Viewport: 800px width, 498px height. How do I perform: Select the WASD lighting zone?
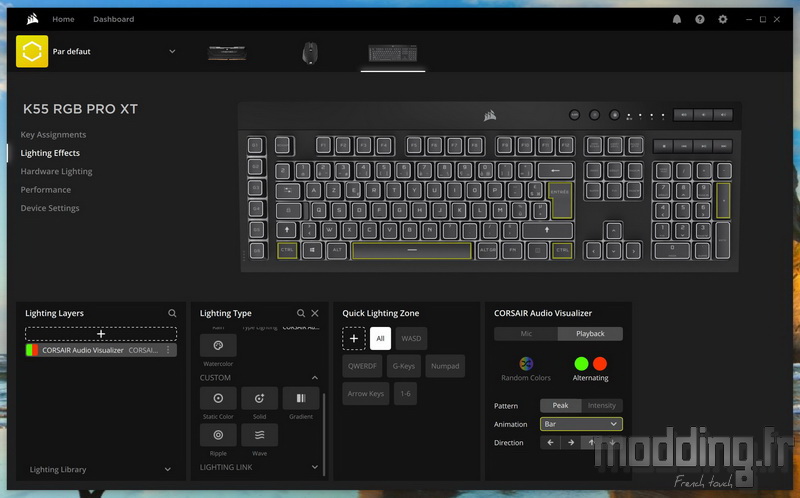coord(411,338)
